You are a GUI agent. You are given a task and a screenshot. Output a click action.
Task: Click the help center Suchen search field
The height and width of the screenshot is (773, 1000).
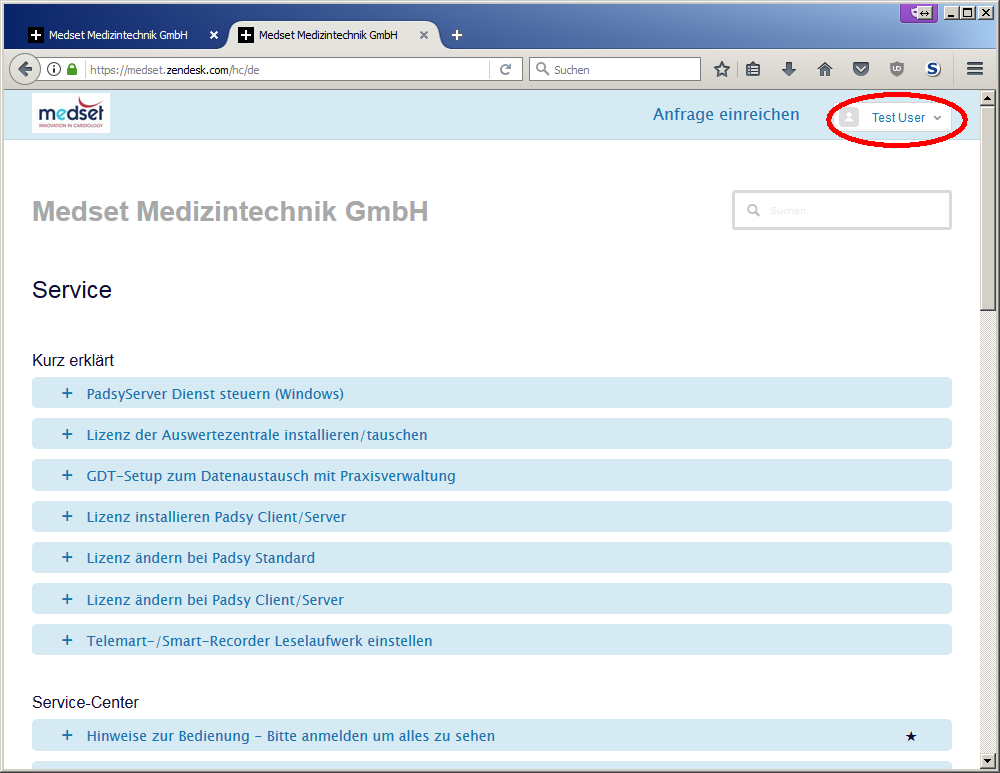click(x=850, y=211)
